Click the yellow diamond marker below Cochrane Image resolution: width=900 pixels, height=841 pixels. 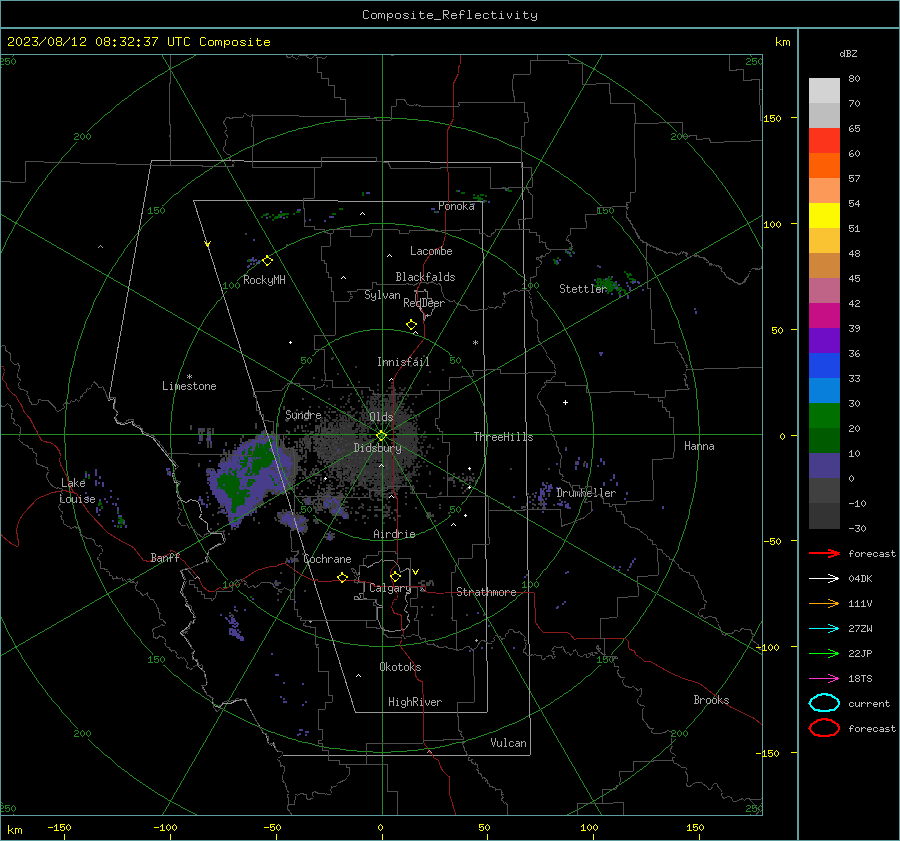(343, 577)
